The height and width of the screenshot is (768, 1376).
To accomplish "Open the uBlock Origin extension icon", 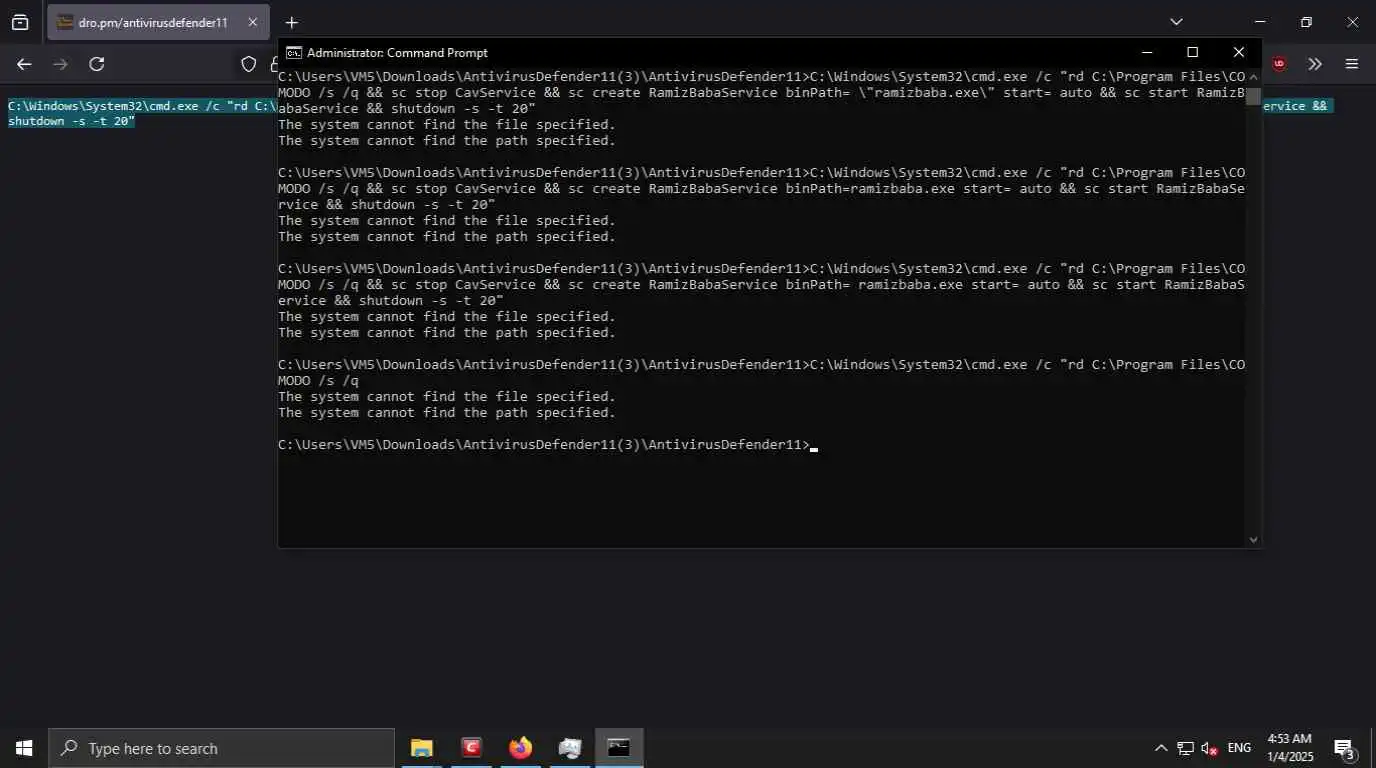I will click(x=1279, y=64).
